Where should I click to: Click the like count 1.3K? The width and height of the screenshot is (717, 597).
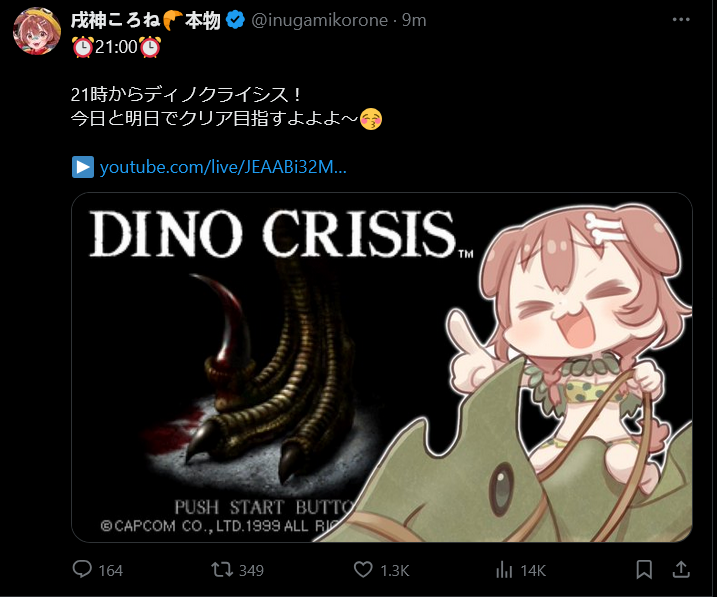pos(395,570)
